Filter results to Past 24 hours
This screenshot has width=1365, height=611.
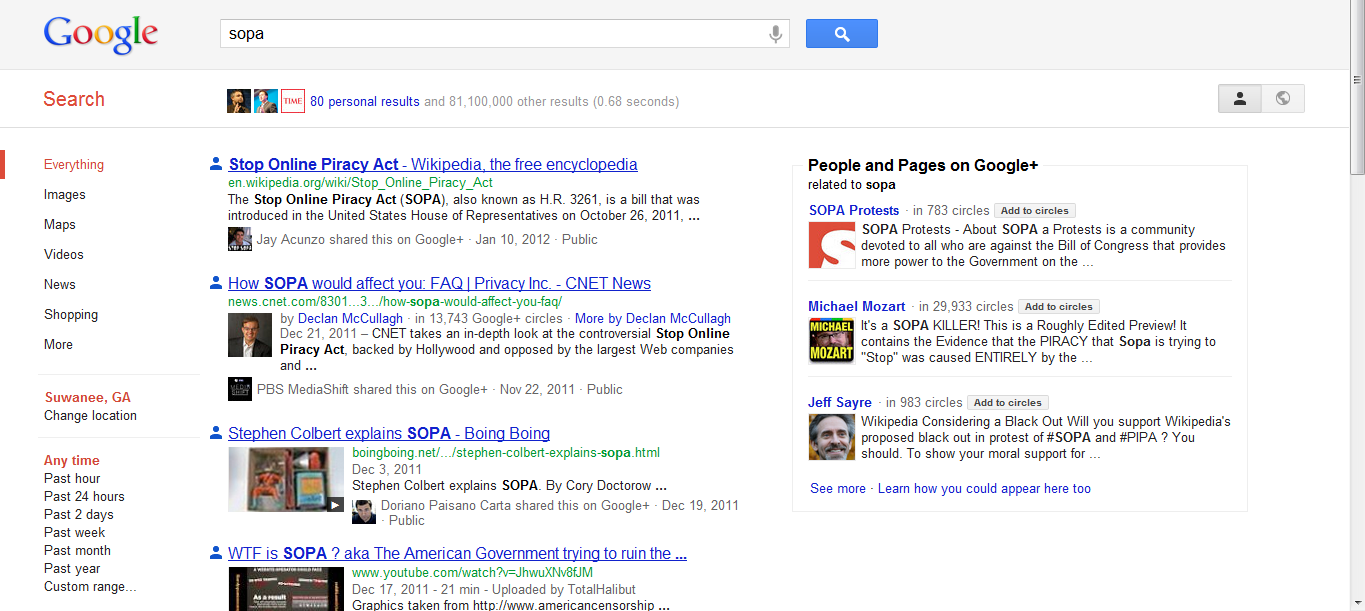[84, 497]
